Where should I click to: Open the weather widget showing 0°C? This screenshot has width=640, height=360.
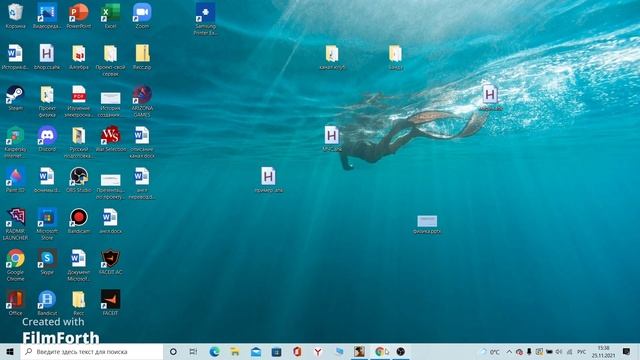click(490, 351)
